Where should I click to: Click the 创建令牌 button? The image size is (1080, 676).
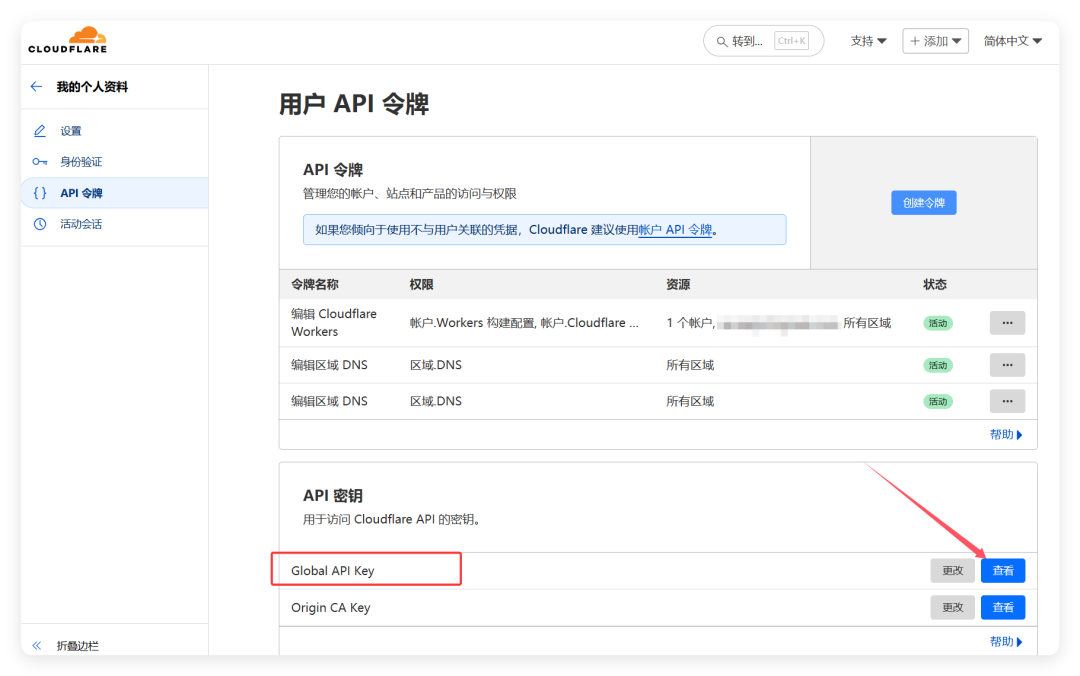click(924, 203)
